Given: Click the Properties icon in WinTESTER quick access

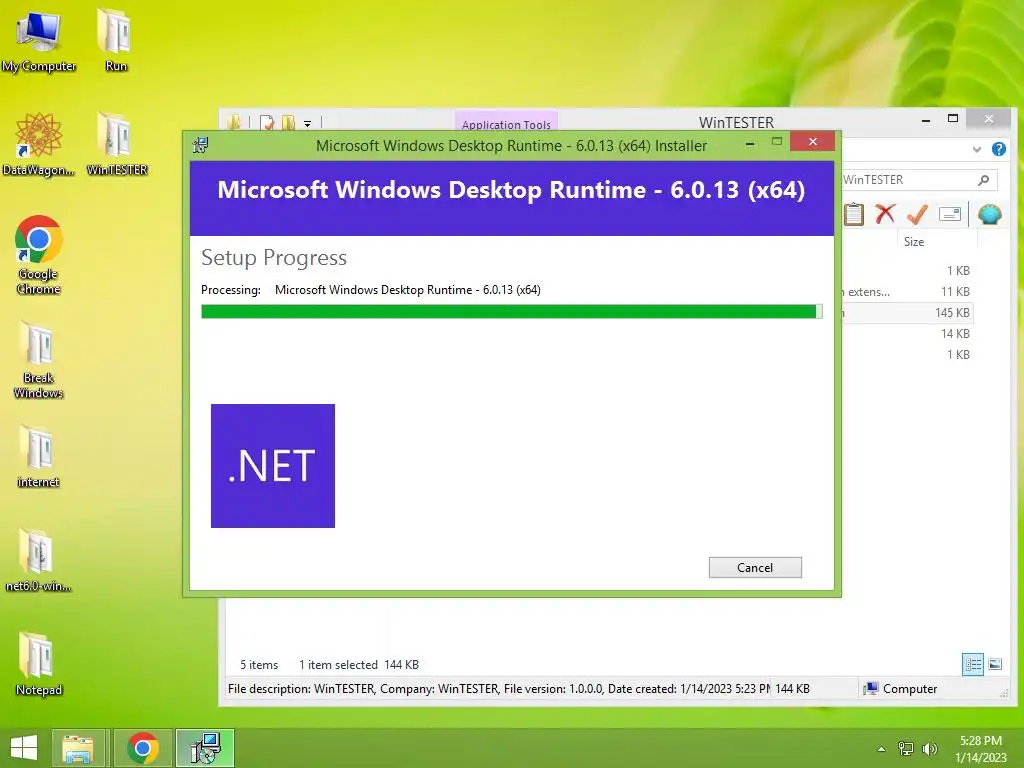Looking at the screenshot, I should (x=266, y=122).
